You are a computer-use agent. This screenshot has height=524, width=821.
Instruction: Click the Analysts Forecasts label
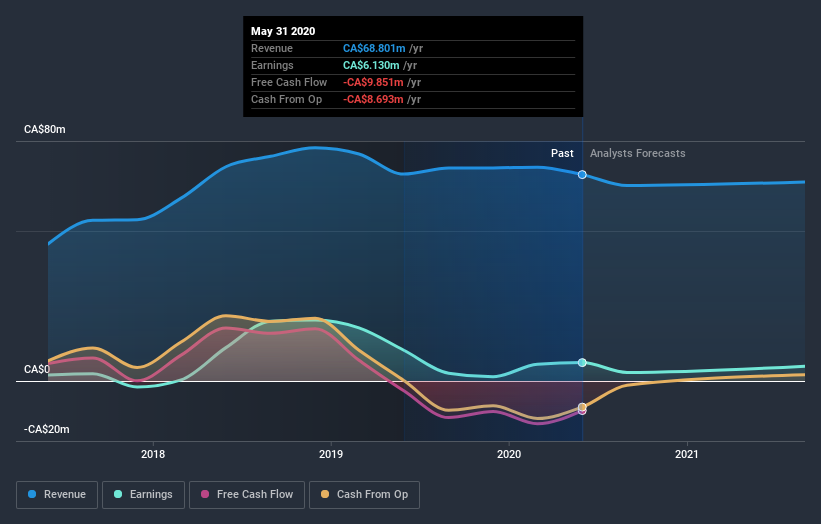coord(638,153)
